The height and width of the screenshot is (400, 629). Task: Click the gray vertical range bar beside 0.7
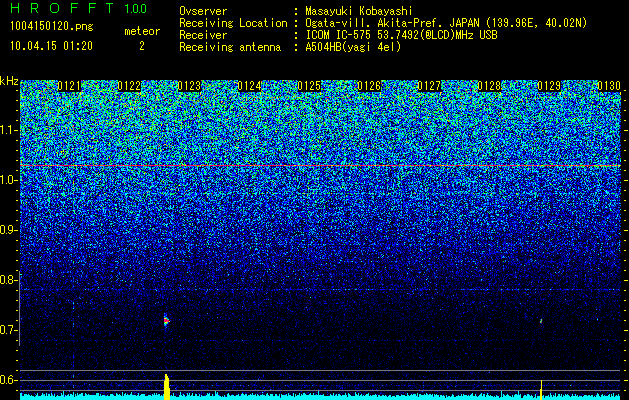click(x=20, y=308)
